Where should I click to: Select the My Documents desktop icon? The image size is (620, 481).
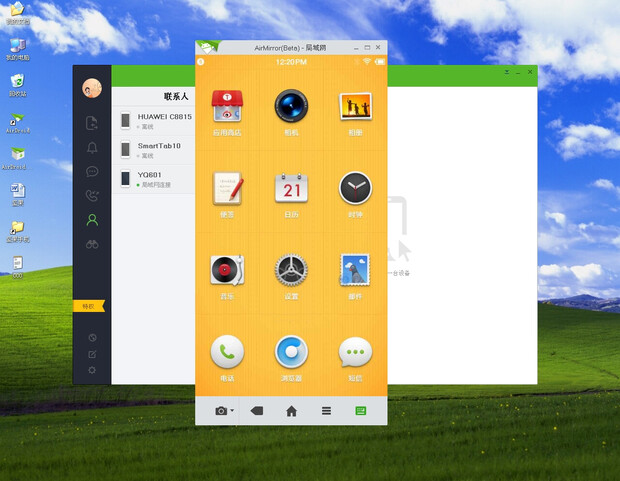tap(17, 13)
